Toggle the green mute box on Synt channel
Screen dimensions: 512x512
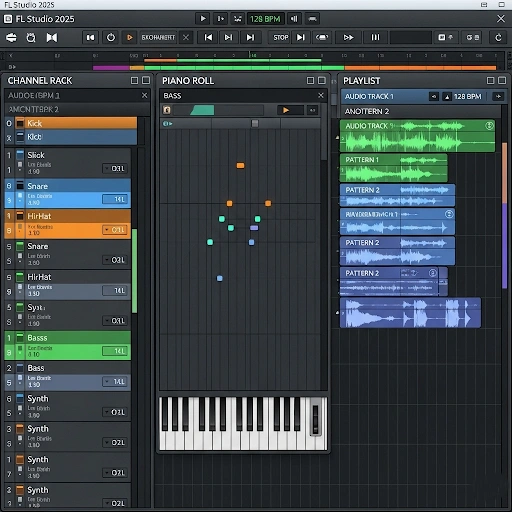click(20, 307)
